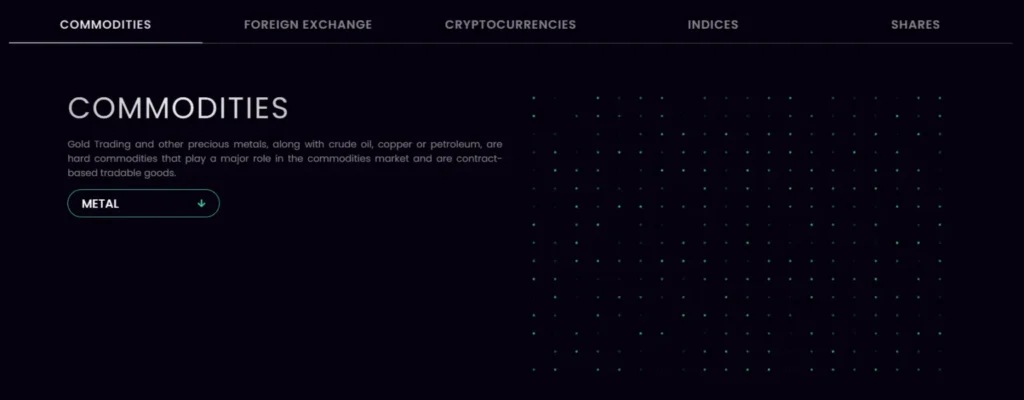The width and height of the screenshot is (1024, 400).
Task: Click the divider line under the Shares tab
Action: click(x=915, y=43)
